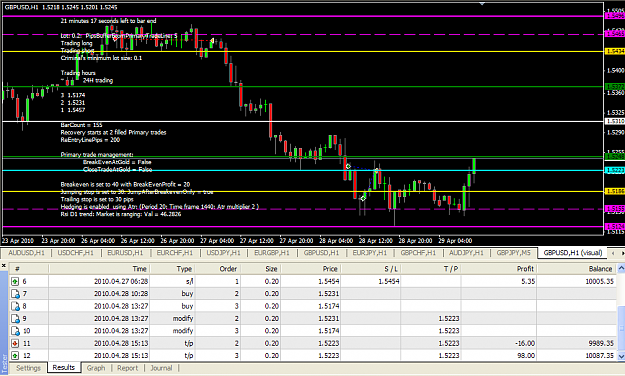The image size is (625, 376).
Task: Click the buy order icon in row 7
Action: pyautogui.click(x=15, y=294)
